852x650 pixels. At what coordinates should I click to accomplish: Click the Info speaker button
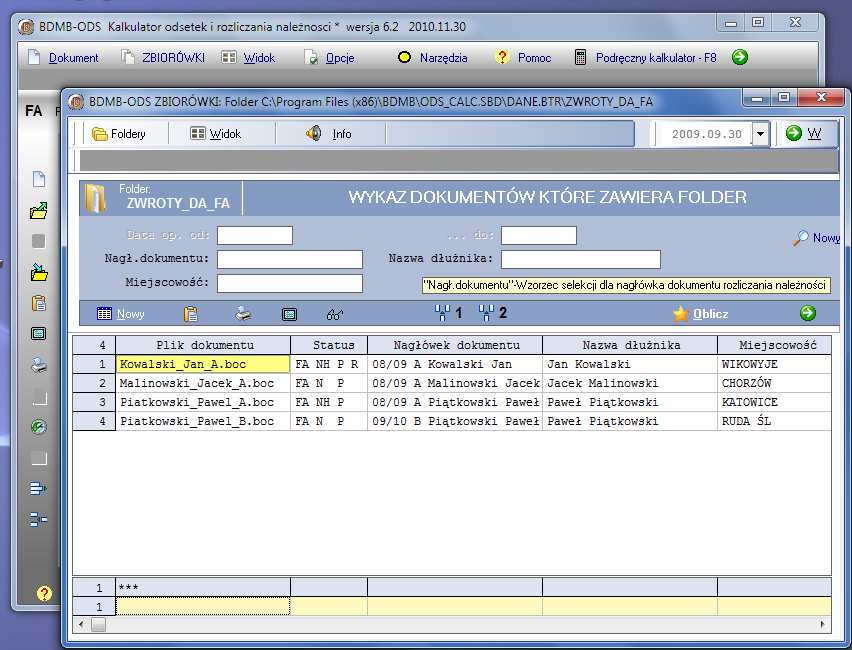pos(328,134)
